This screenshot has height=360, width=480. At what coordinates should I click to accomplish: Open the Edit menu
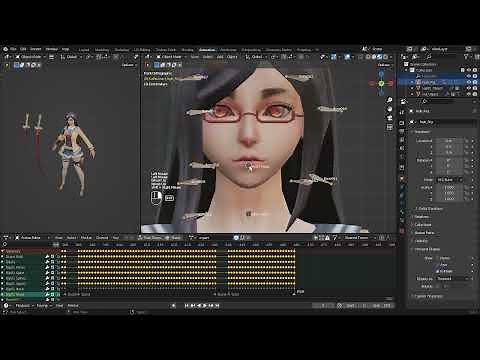coord(23,49)
